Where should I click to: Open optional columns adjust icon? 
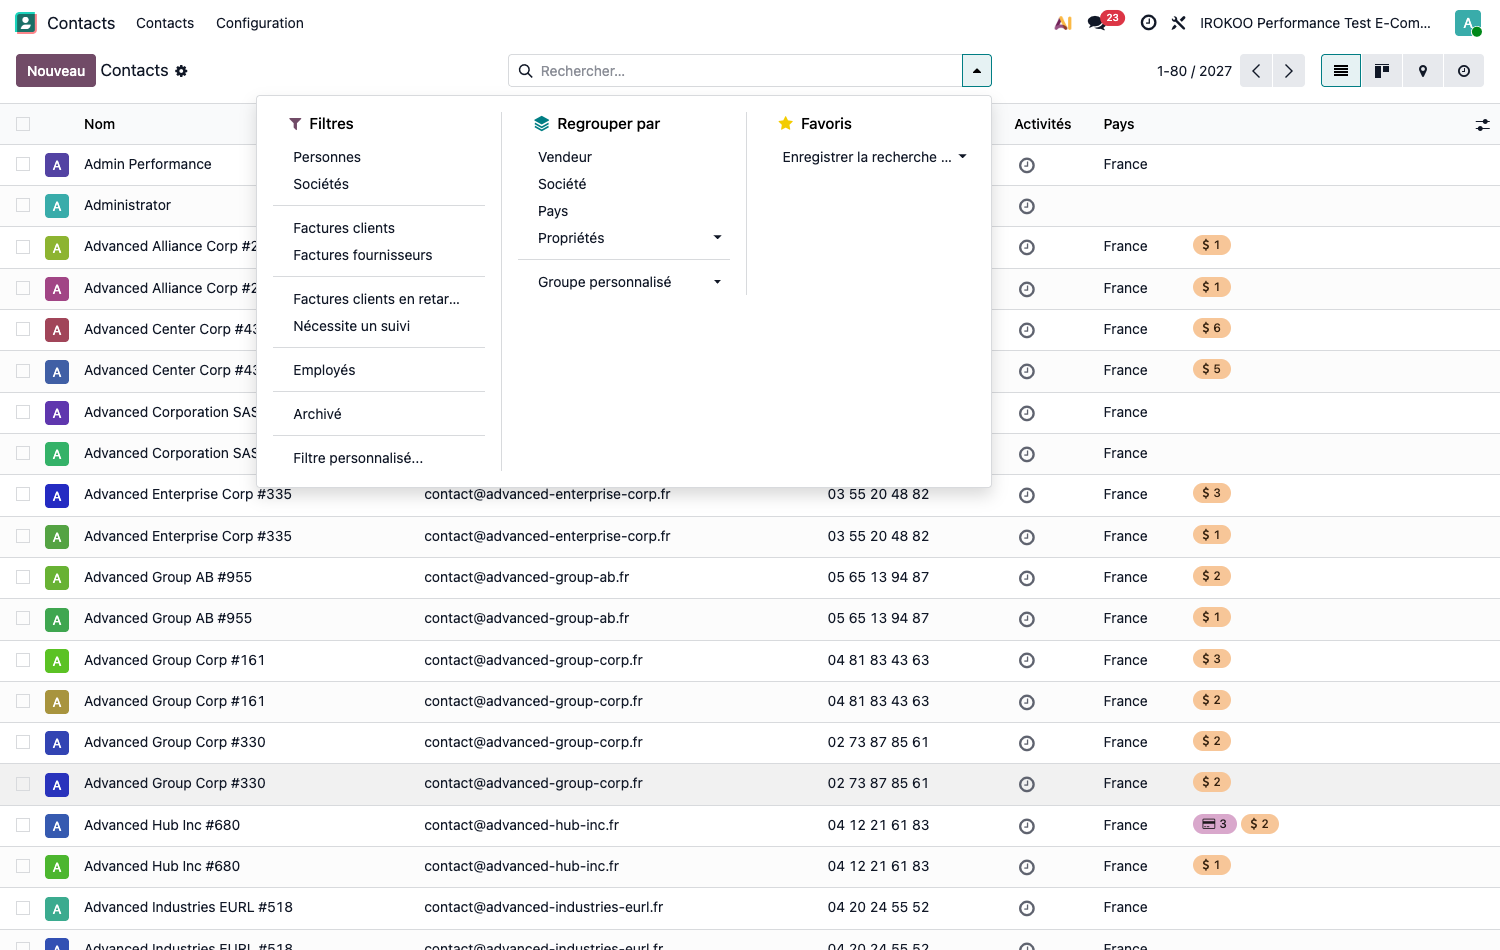(1482, 124)
